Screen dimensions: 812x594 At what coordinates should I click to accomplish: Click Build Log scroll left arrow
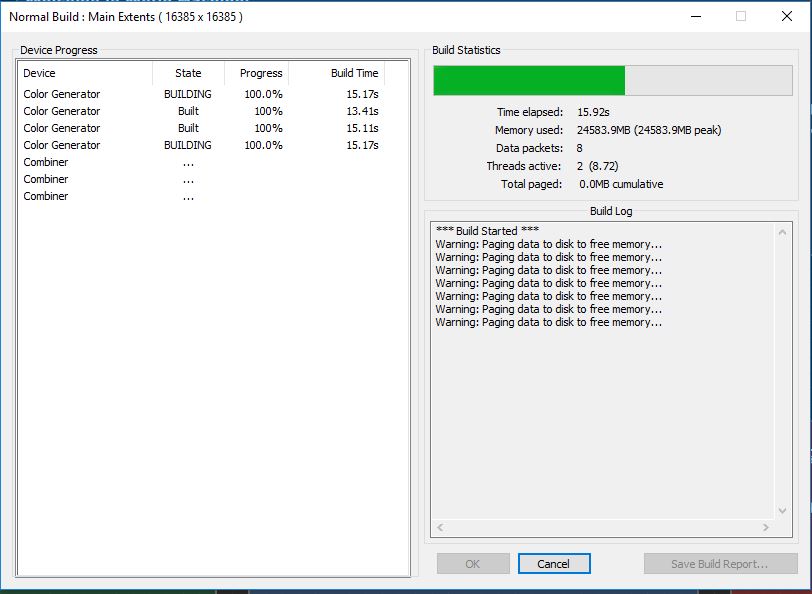[x=440, y=527]
